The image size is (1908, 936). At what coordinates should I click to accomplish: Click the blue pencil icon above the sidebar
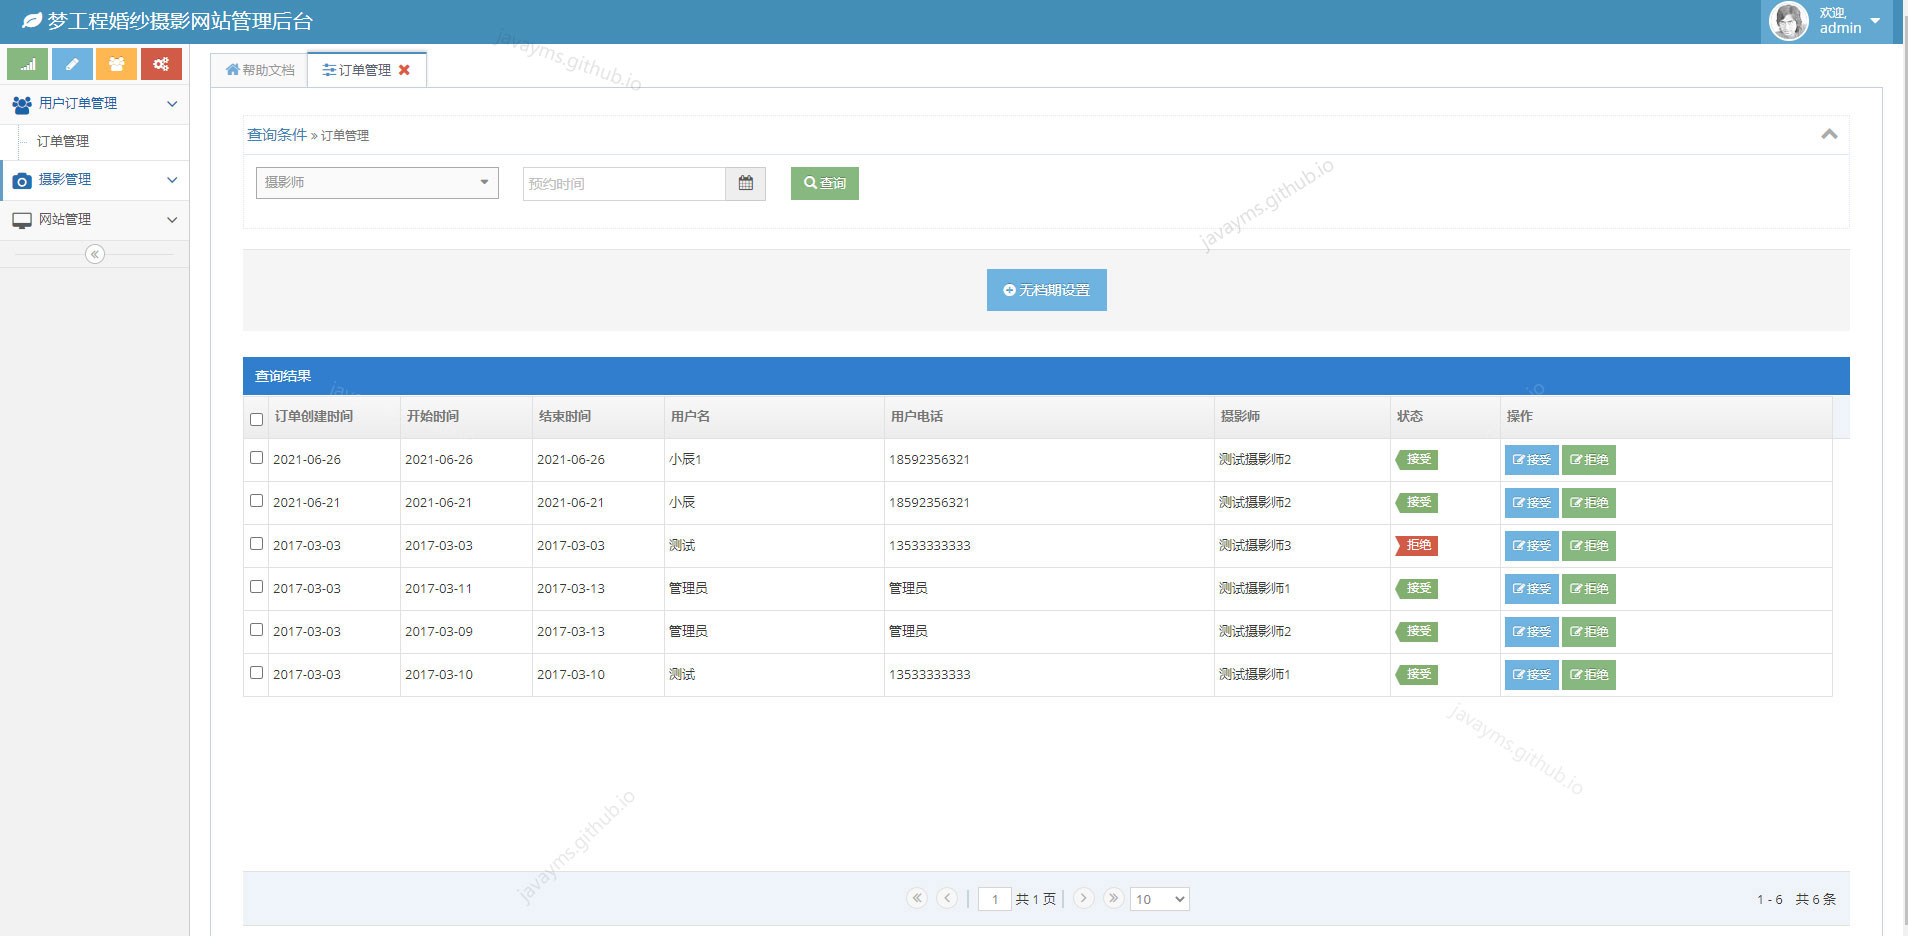[x=72, y=63]
